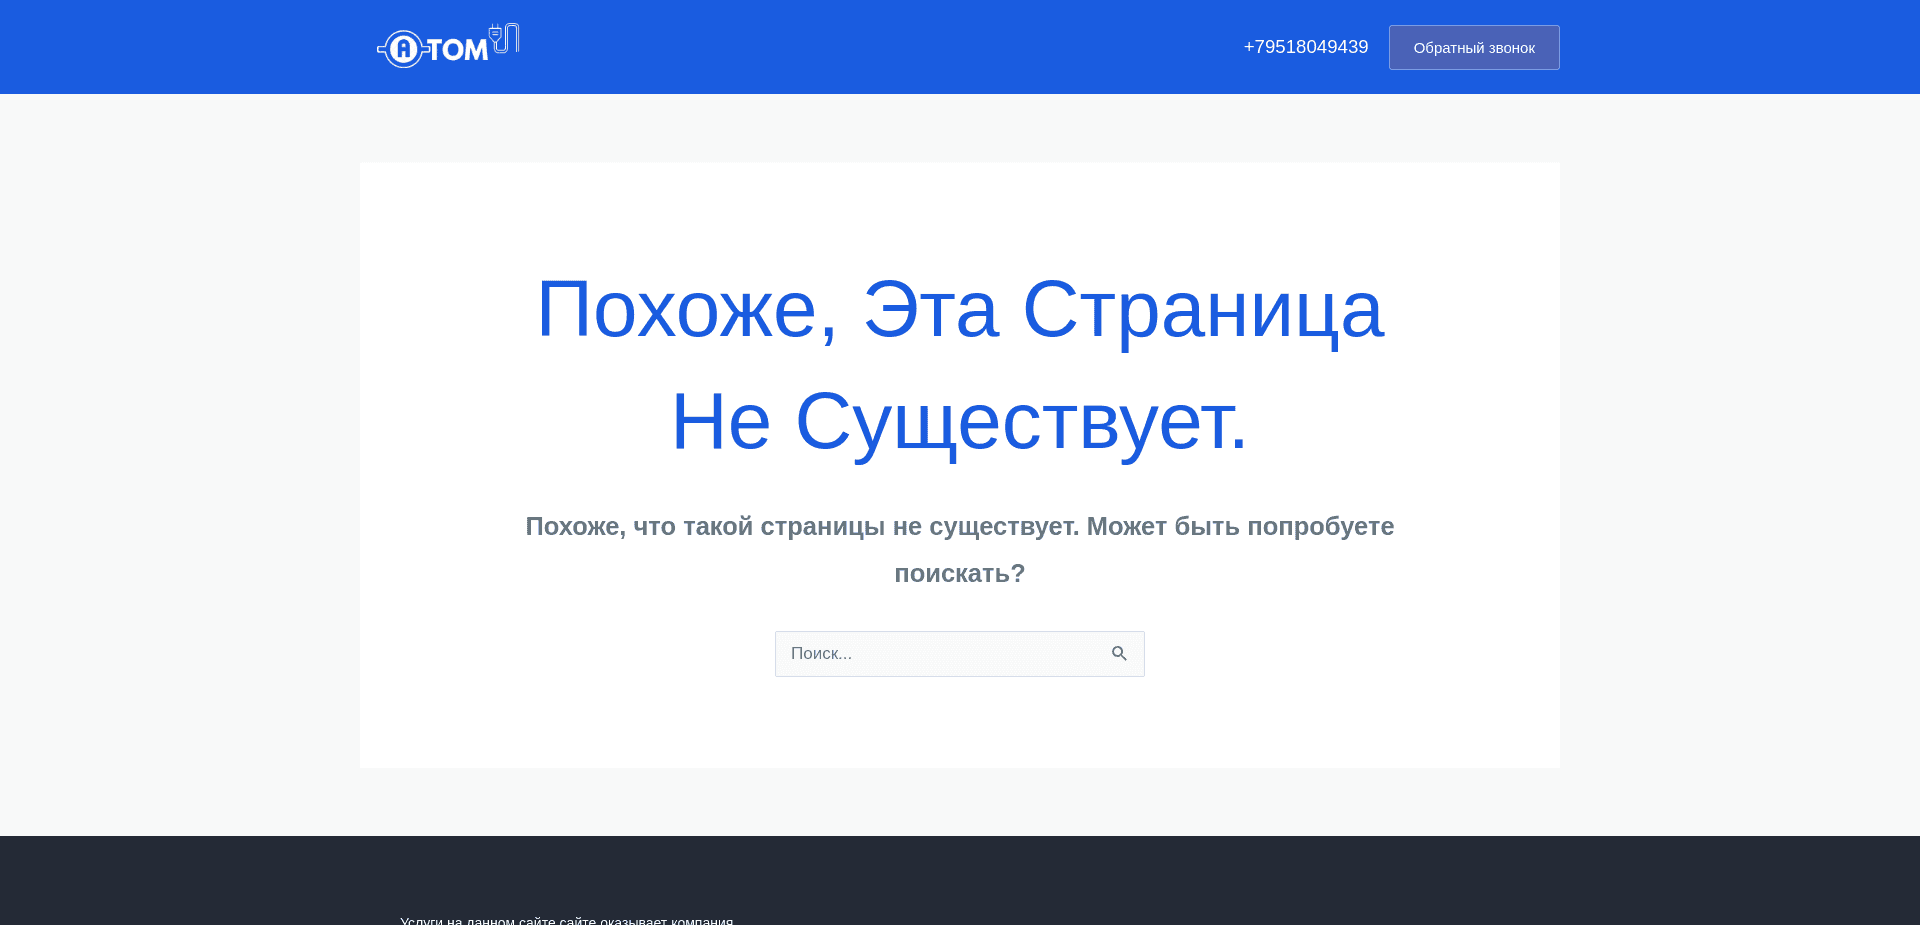Click the error description paragraph

tap(959, 549)
